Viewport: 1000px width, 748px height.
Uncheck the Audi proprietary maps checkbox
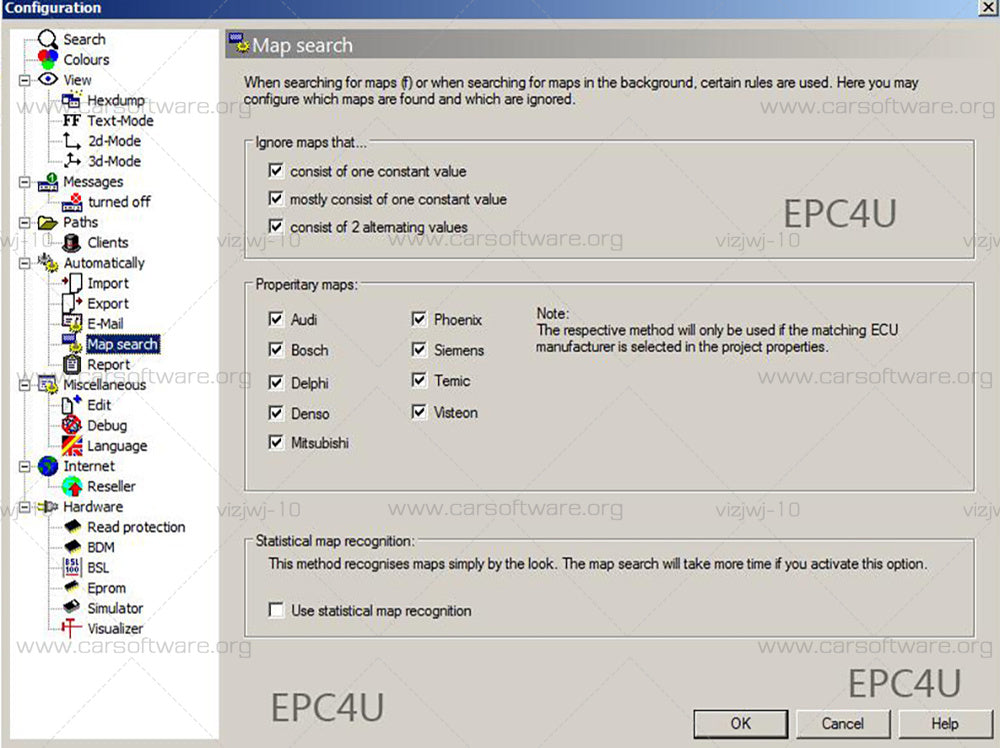coord(276,319)
